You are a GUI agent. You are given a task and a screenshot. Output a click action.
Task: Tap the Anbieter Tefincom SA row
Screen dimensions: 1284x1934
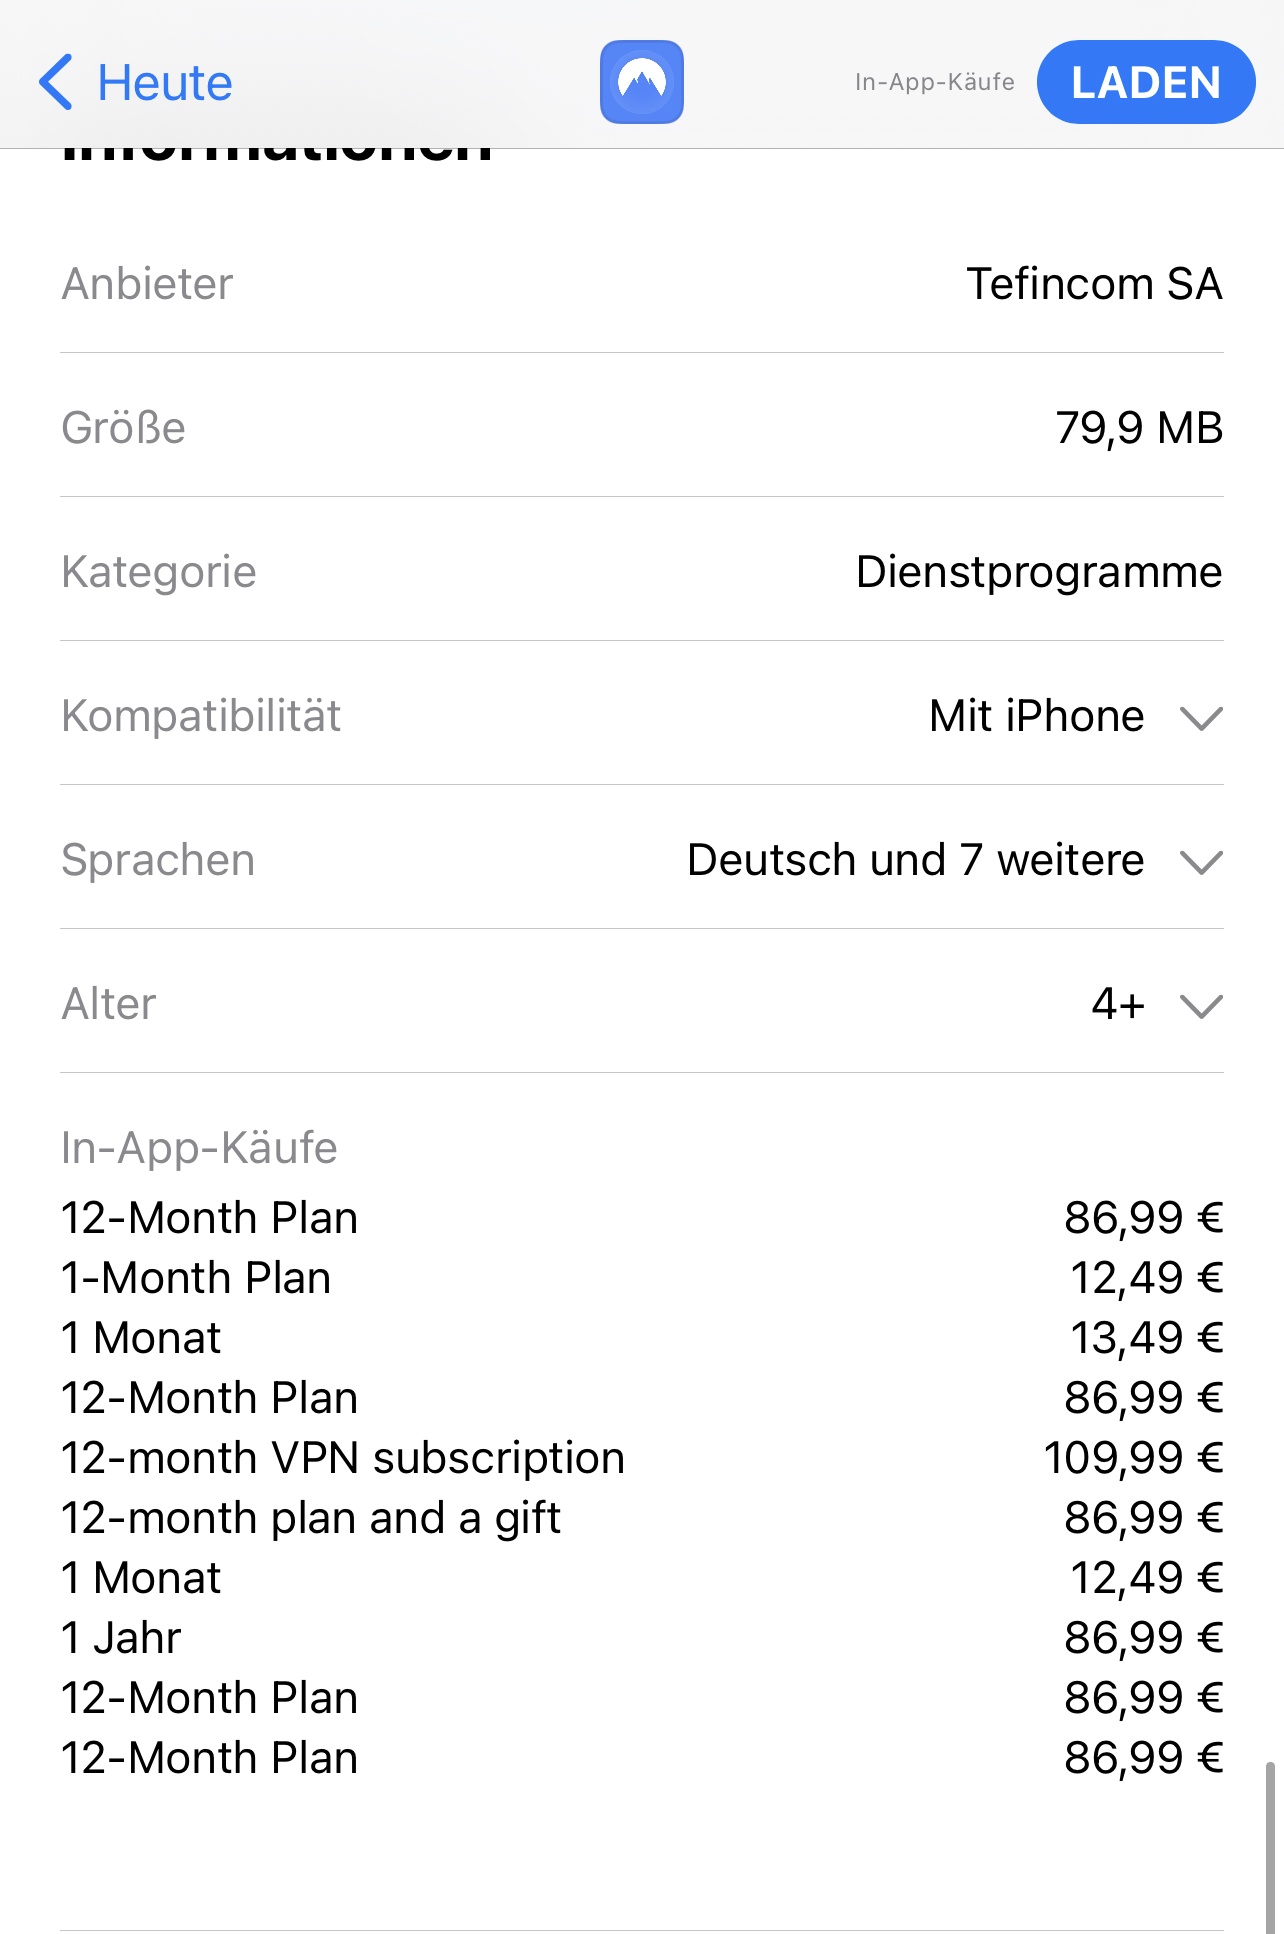tap(641, 284)
